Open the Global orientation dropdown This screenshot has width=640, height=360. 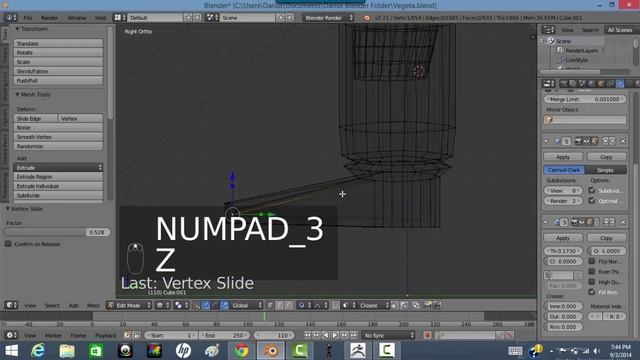tap(247, 305)
